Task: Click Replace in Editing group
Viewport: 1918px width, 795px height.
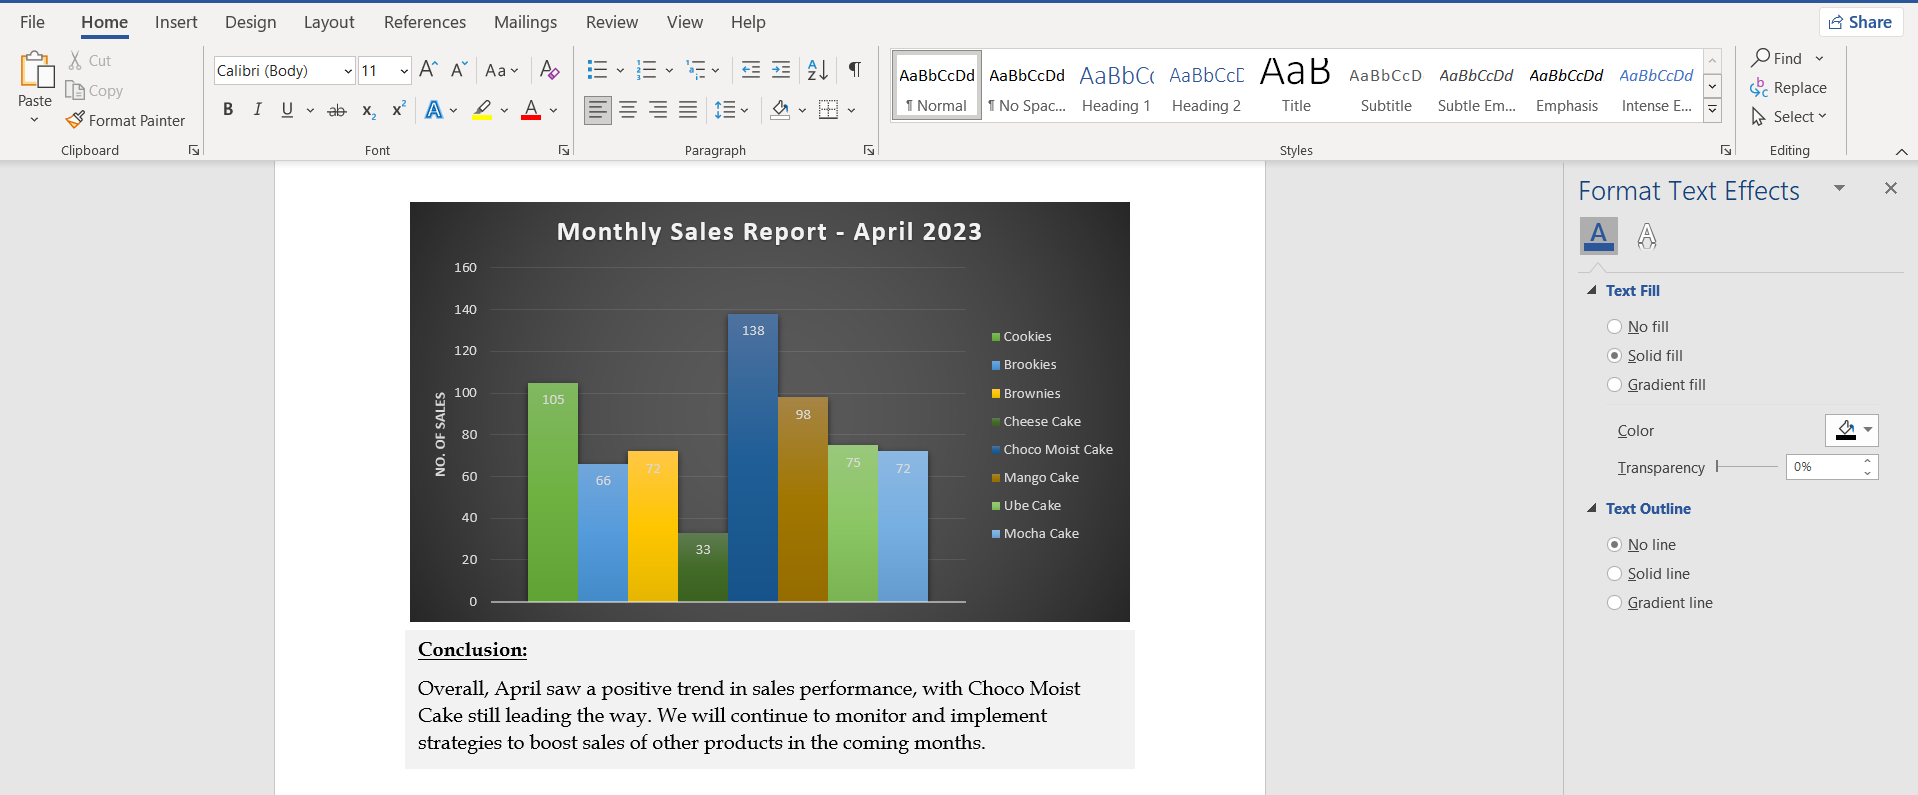Action: [x=1789, y=88]
